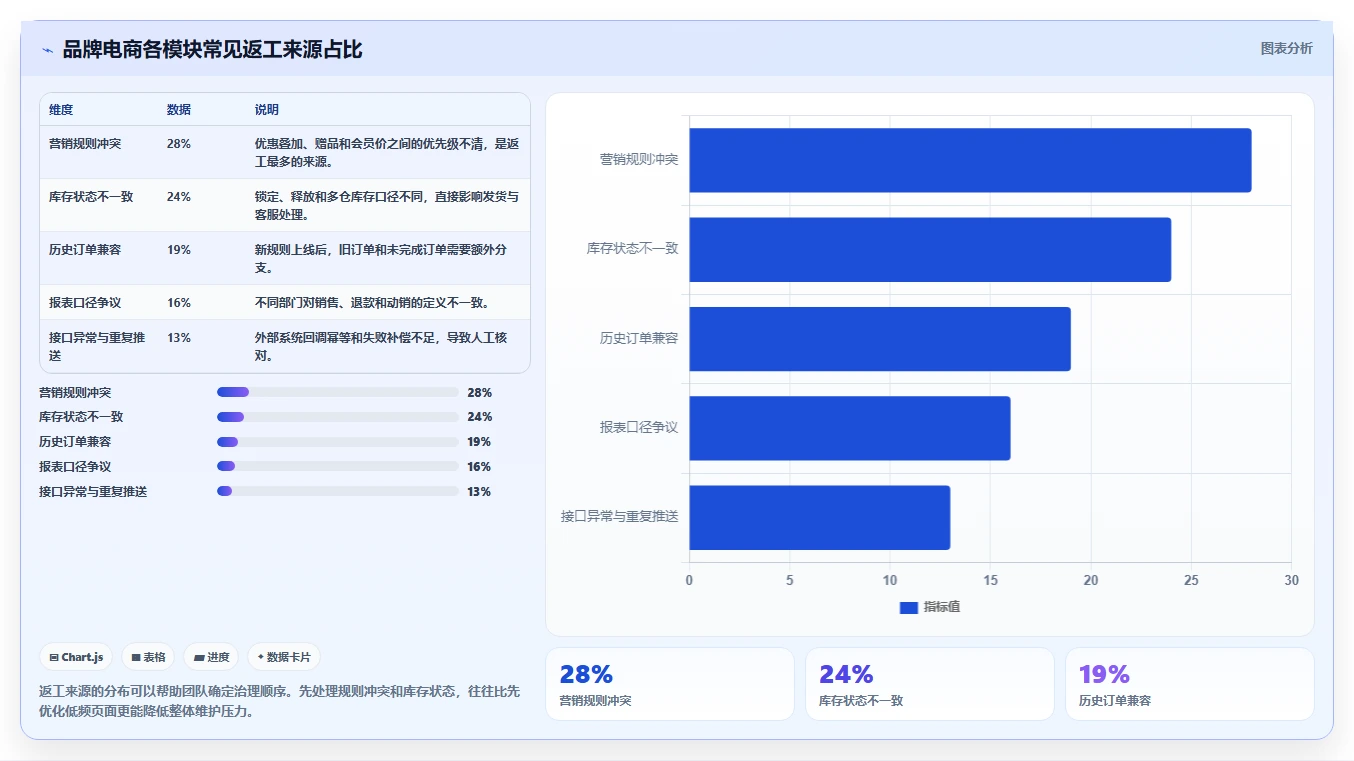This screenshot has width=1354, height=761.
Task: Click the summary paragraph starting 返工来源的分布
Action: tap(279, 701)
